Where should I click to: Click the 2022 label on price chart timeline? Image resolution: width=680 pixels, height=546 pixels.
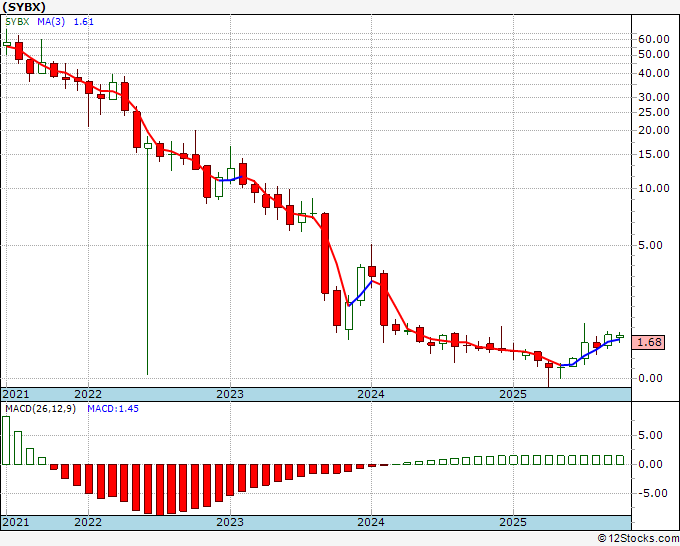coord(88,394)
